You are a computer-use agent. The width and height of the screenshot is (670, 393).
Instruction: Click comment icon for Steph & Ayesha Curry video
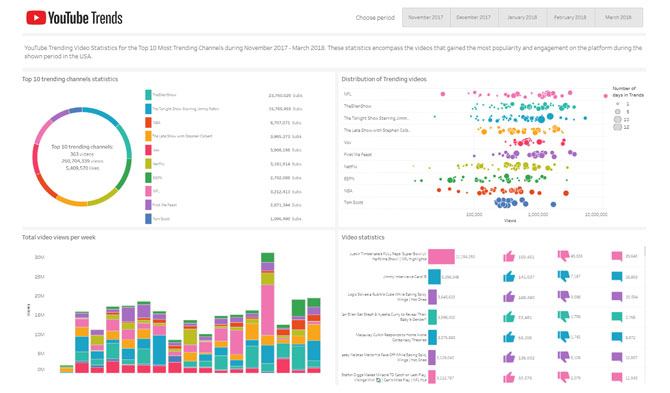[617, 317]
